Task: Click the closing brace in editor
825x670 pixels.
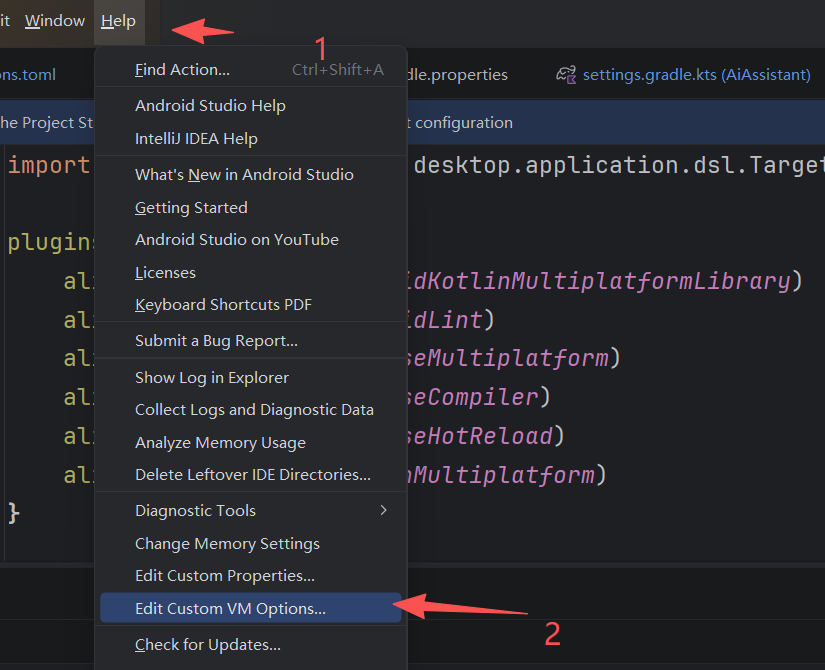Action: click(14, 513)
